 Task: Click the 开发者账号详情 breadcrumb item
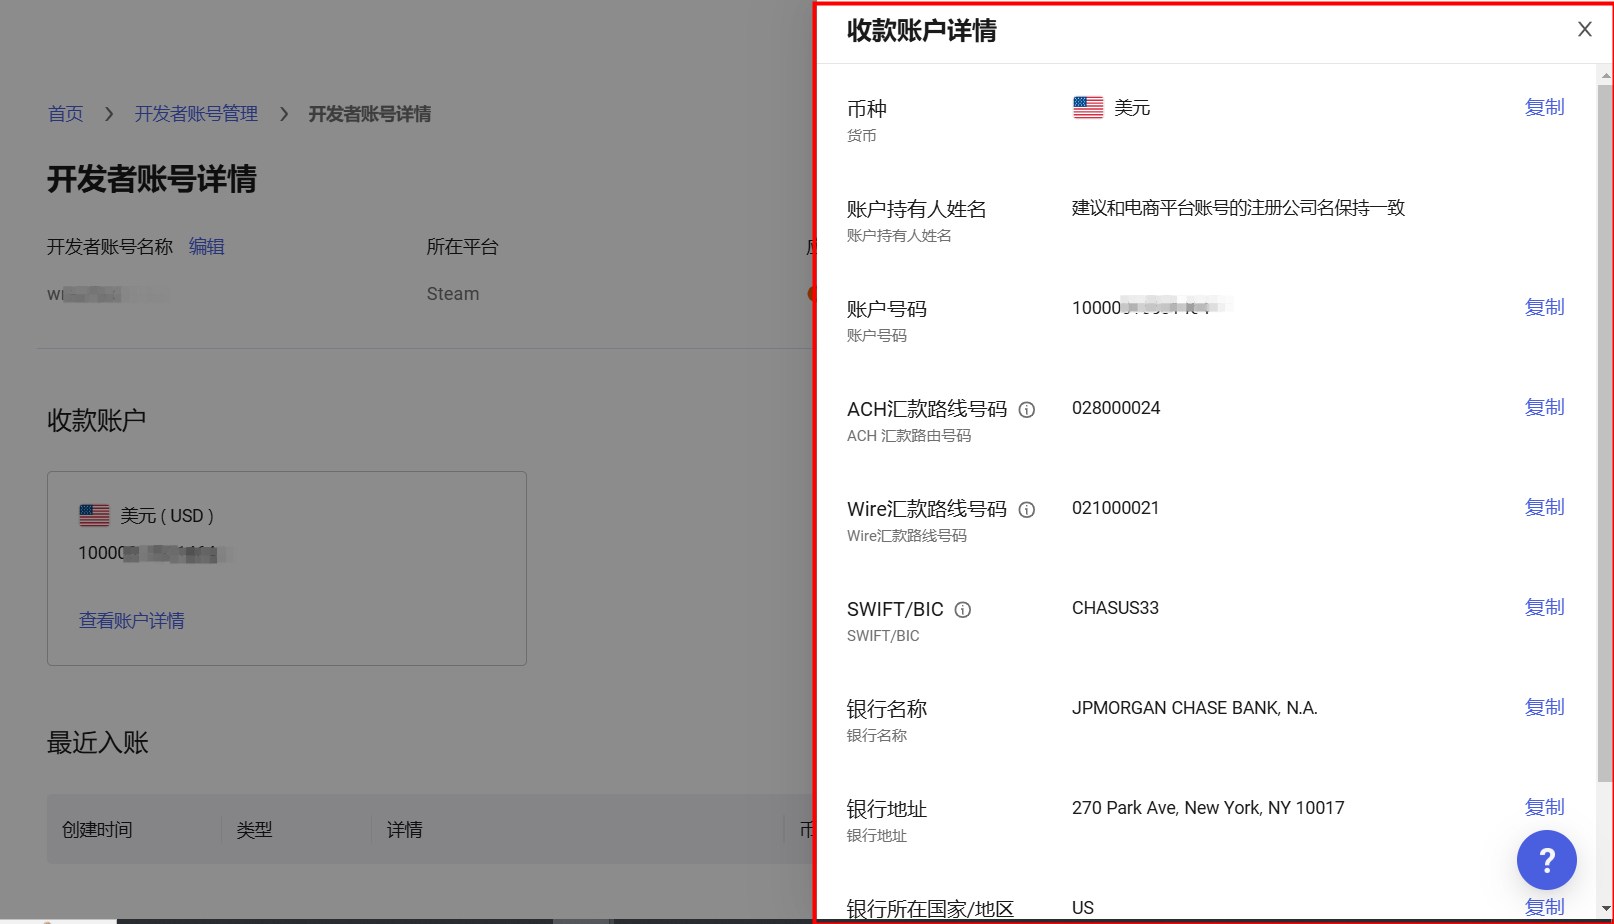(370, 114)
